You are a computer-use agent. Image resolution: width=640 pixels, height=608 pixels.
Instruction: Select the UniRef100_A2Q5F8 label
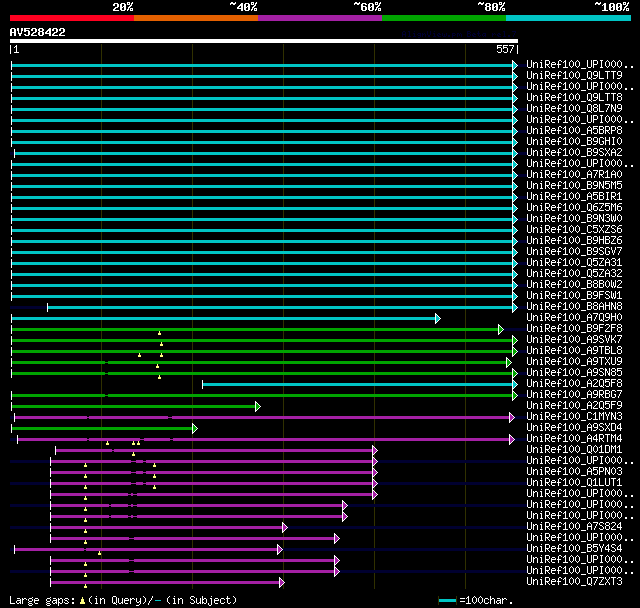pyautogui.click(x=574, y=384)
